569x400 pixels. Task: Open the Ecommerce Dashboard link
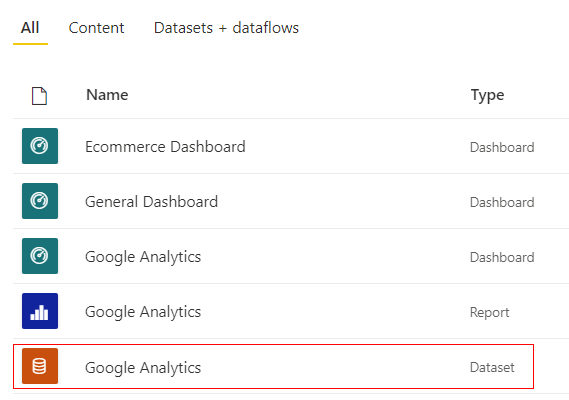[165, 147]
